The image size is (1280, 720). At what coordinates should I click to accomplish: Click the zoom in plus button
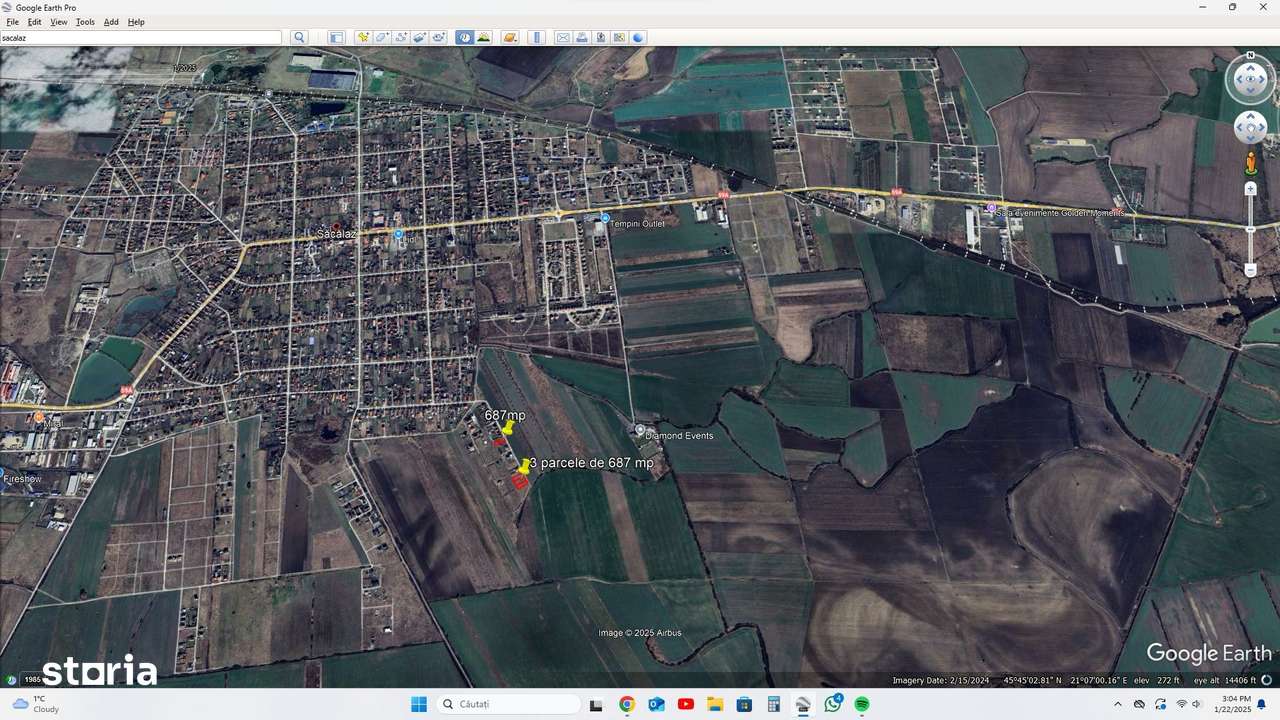click(1251, 189)
